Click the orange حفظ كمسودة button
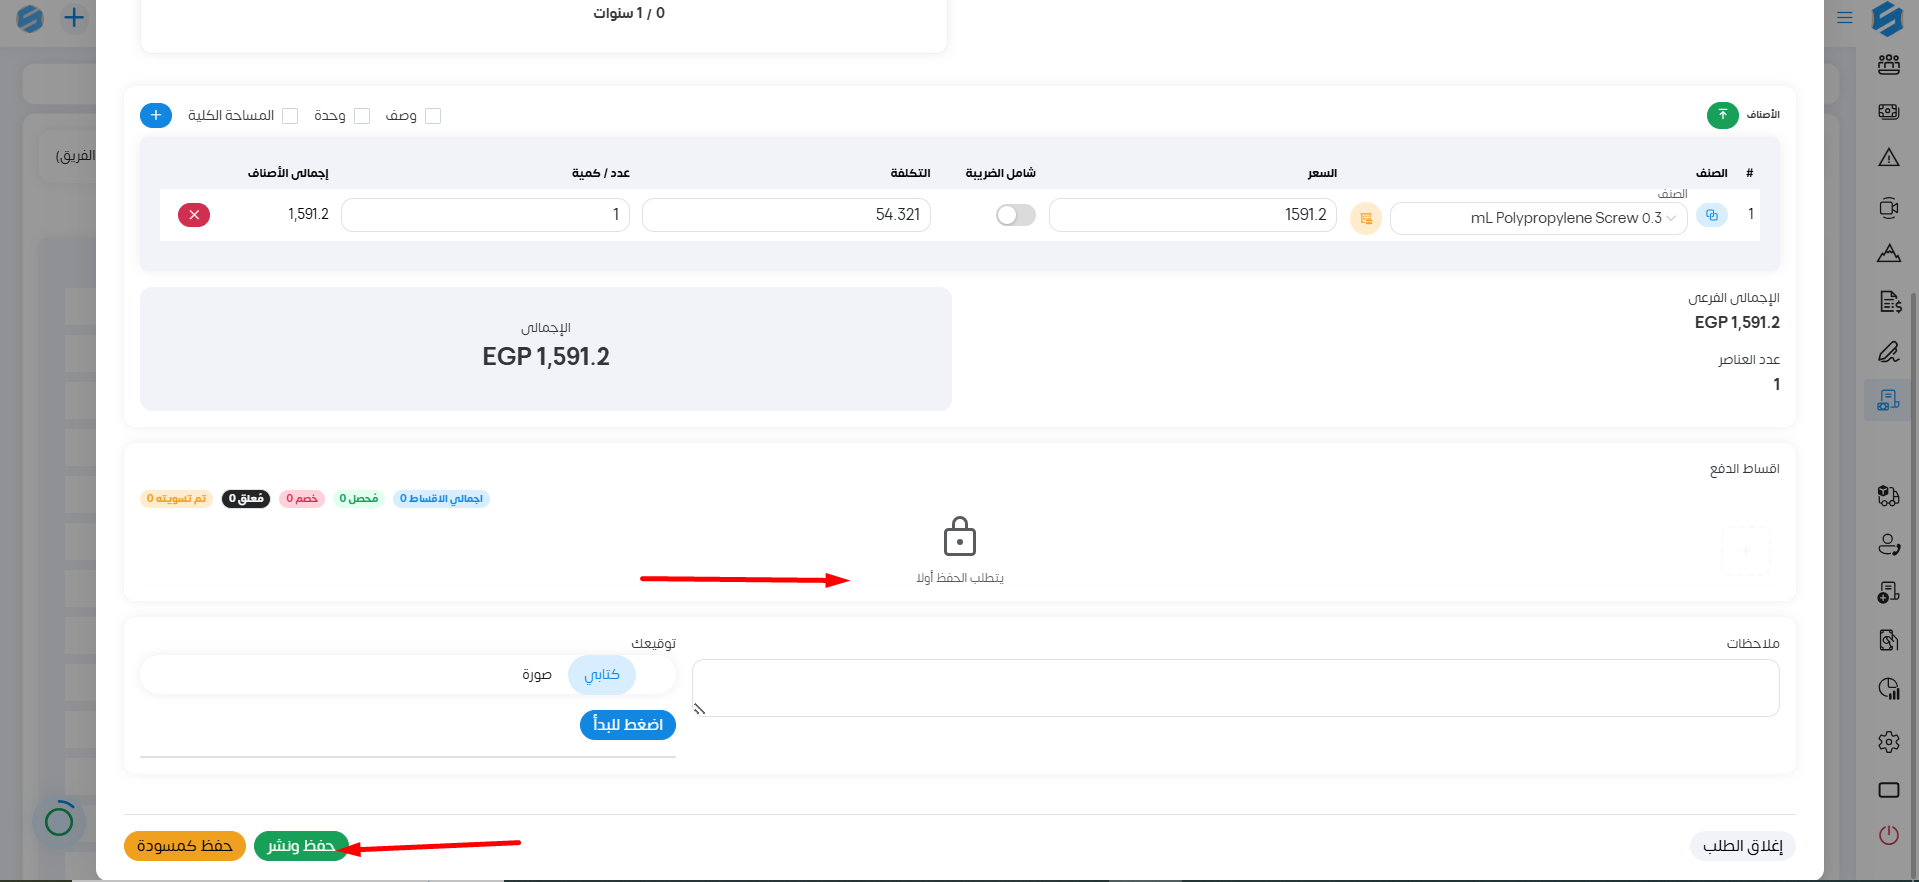The width and height of the screenshot is (1919, 882). (x=185, y=846)
